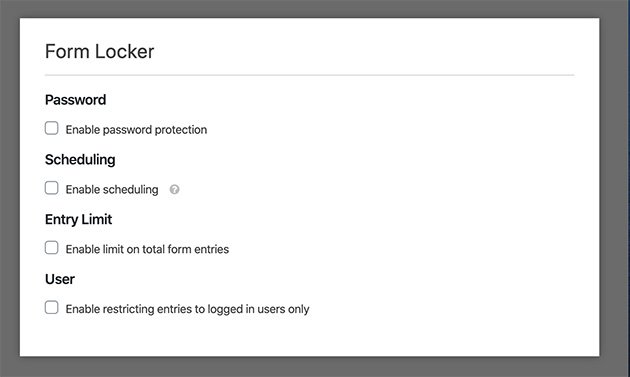Viewport: 630px width, 377px height.
Task: Enable limit on total form entries checkbox
Action: (51, 248)
